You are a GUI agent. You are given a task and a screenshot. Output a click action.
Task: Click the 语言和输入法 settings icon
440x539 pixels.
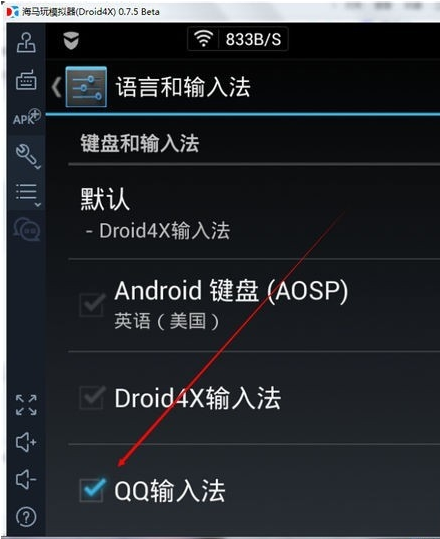click(86, 87)
